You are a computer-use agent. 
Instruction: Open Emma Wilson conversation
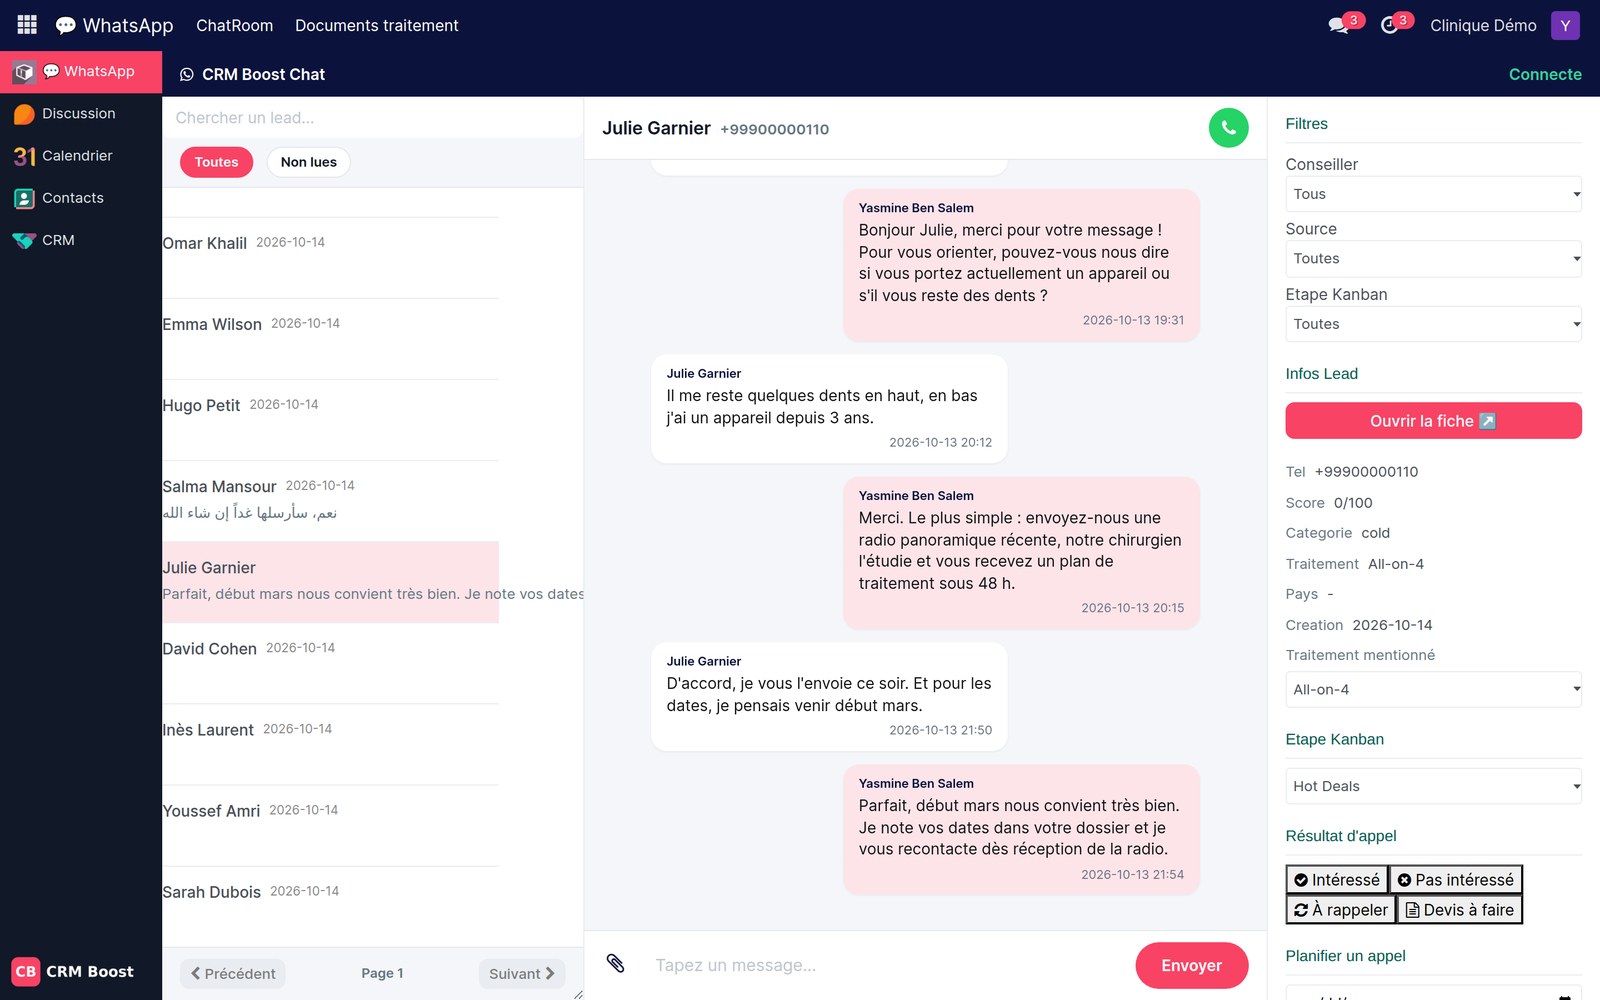(331, 338)
